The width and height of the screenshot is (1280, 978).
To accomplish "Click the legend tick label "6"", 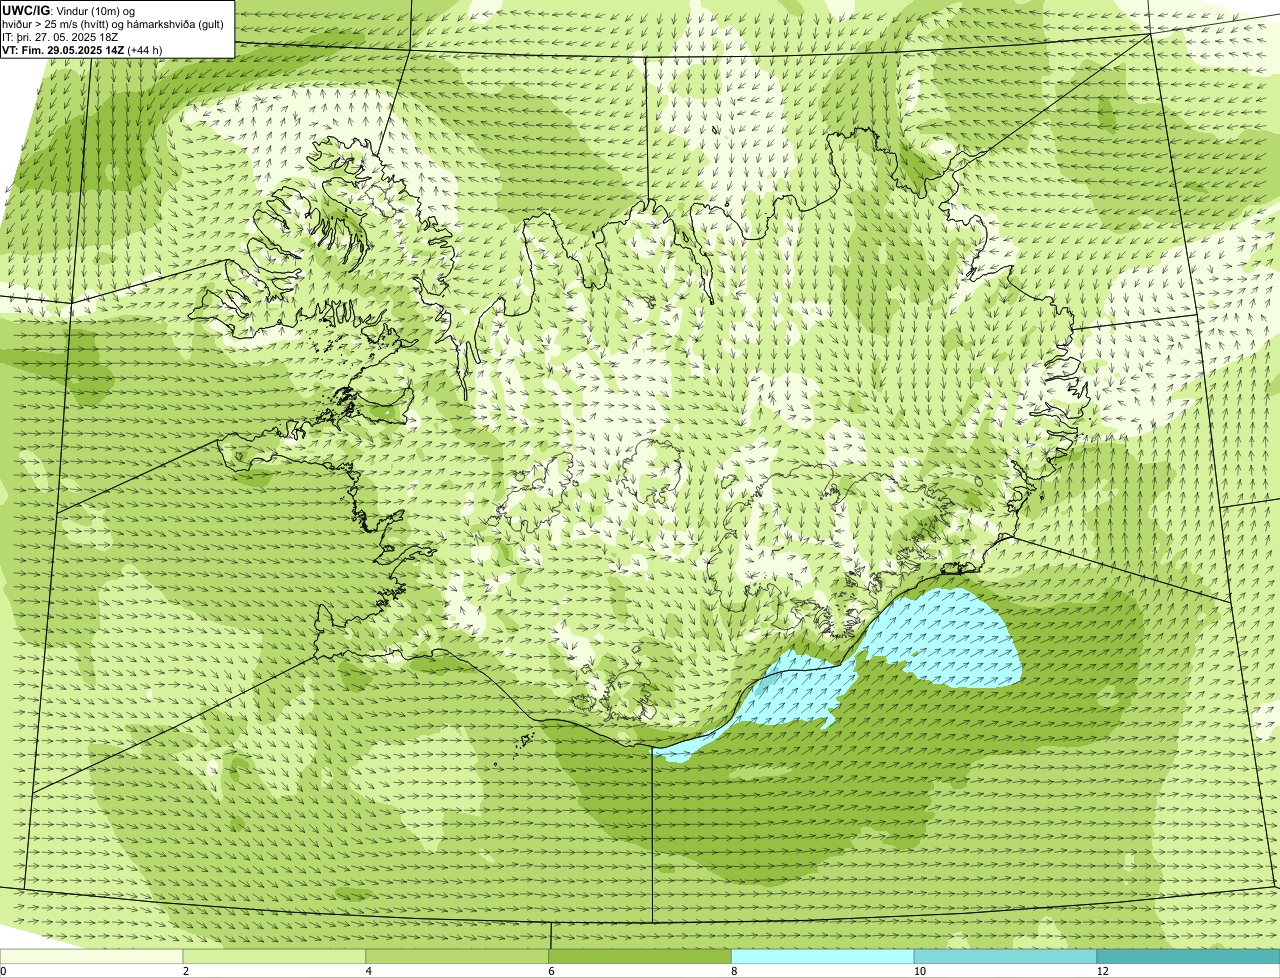I will tap(551, 971).
